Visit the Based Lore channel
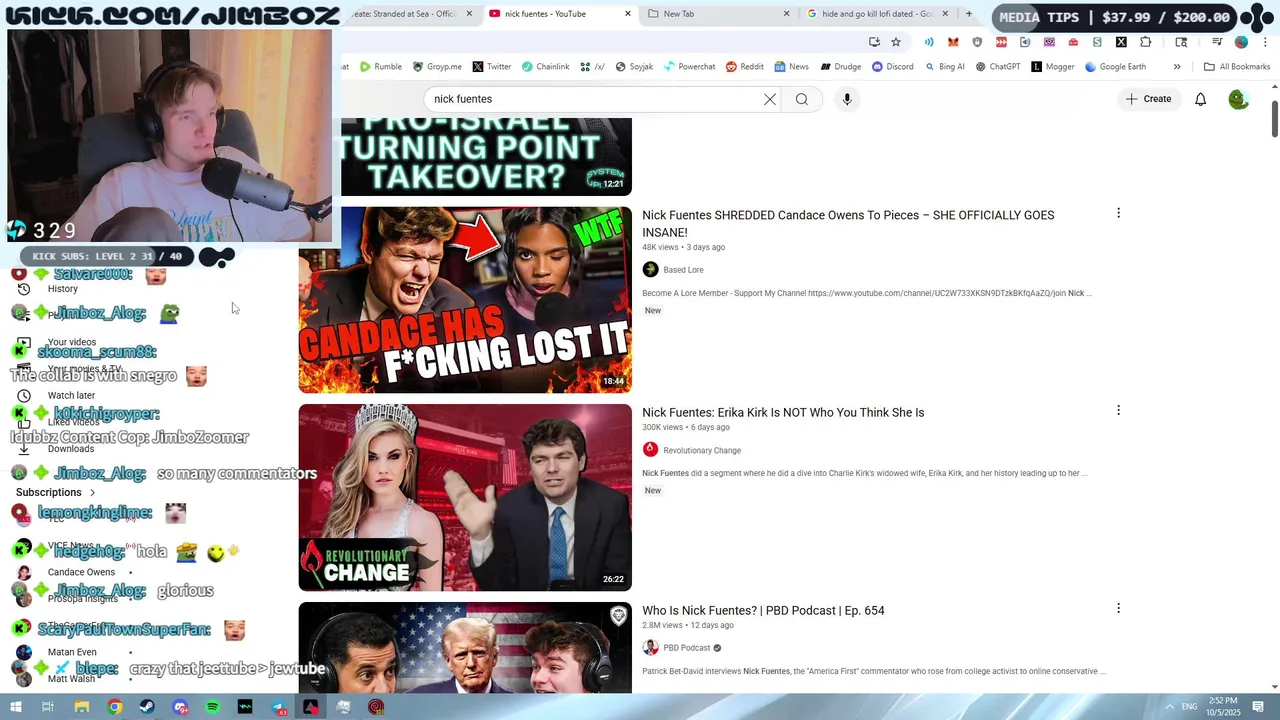Image resolution: width=1280 pixels, height=720 pixels. click(x=683, y=270)
